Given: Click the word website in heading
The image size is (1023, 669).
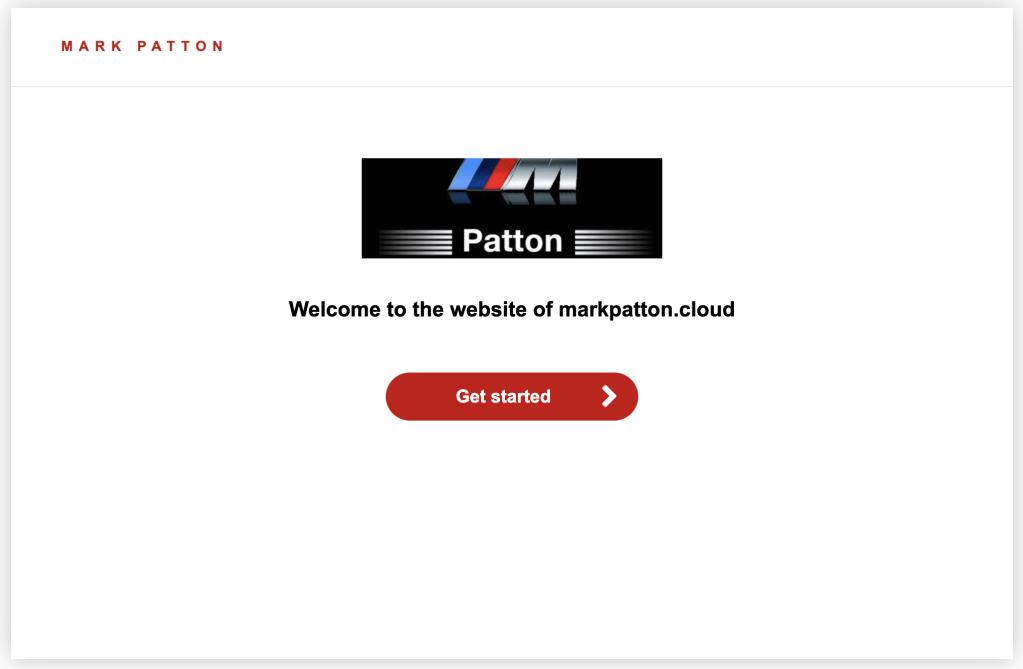Looking at the screenshot, I should [489, 309].
